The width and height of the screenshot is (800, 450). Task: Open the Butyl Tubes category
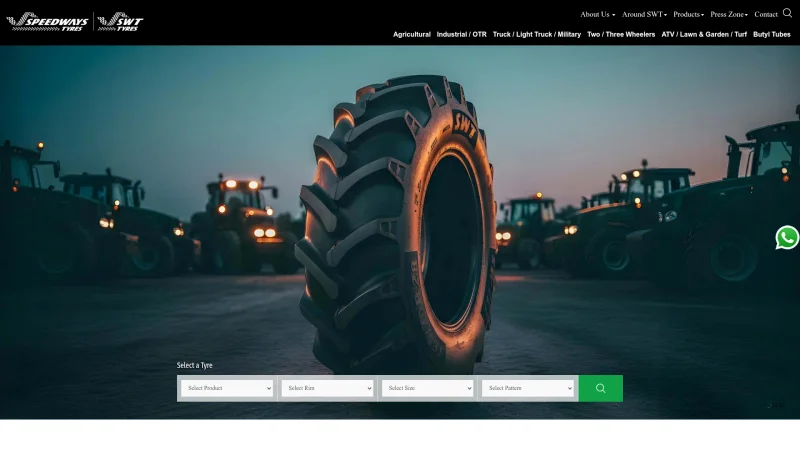pyautogui.click(x=771, y=34)
